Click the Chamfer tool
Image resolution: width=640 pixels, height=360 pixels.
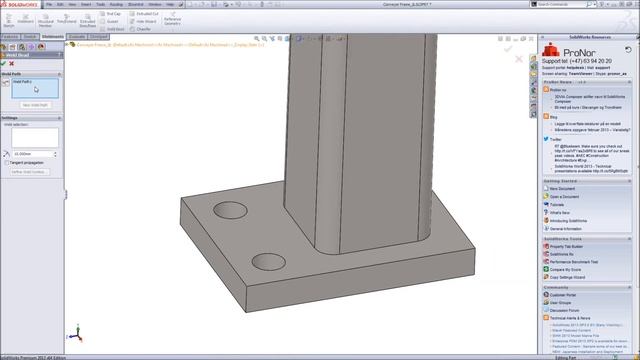(140, 29)
